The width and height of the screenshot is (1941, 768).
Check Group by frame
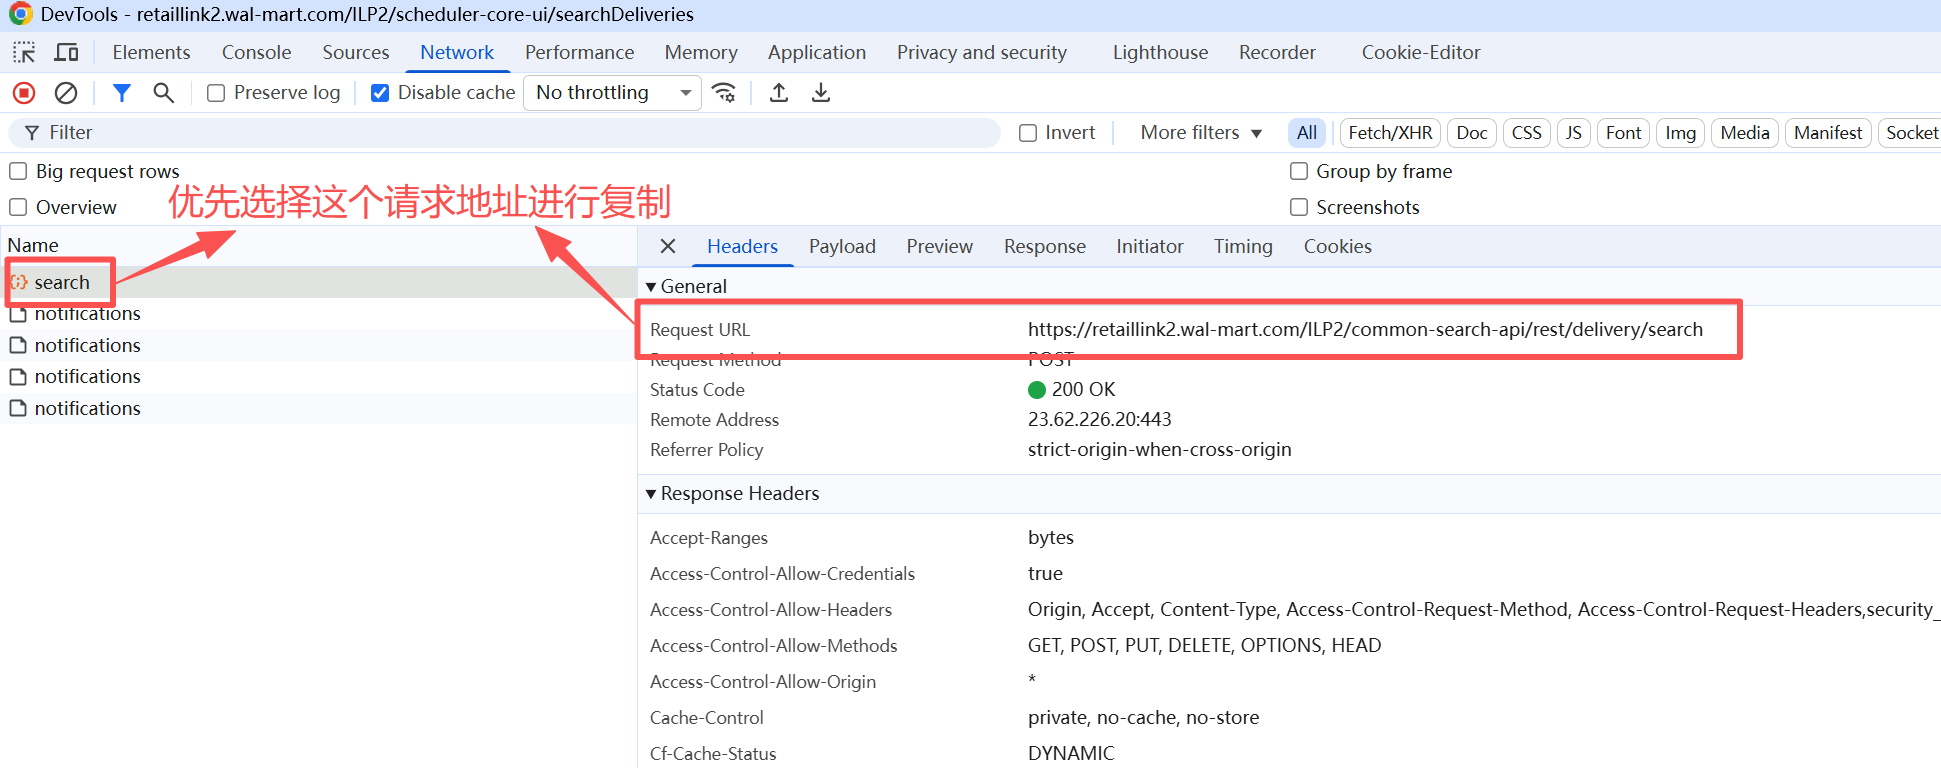coord(1299,171)
